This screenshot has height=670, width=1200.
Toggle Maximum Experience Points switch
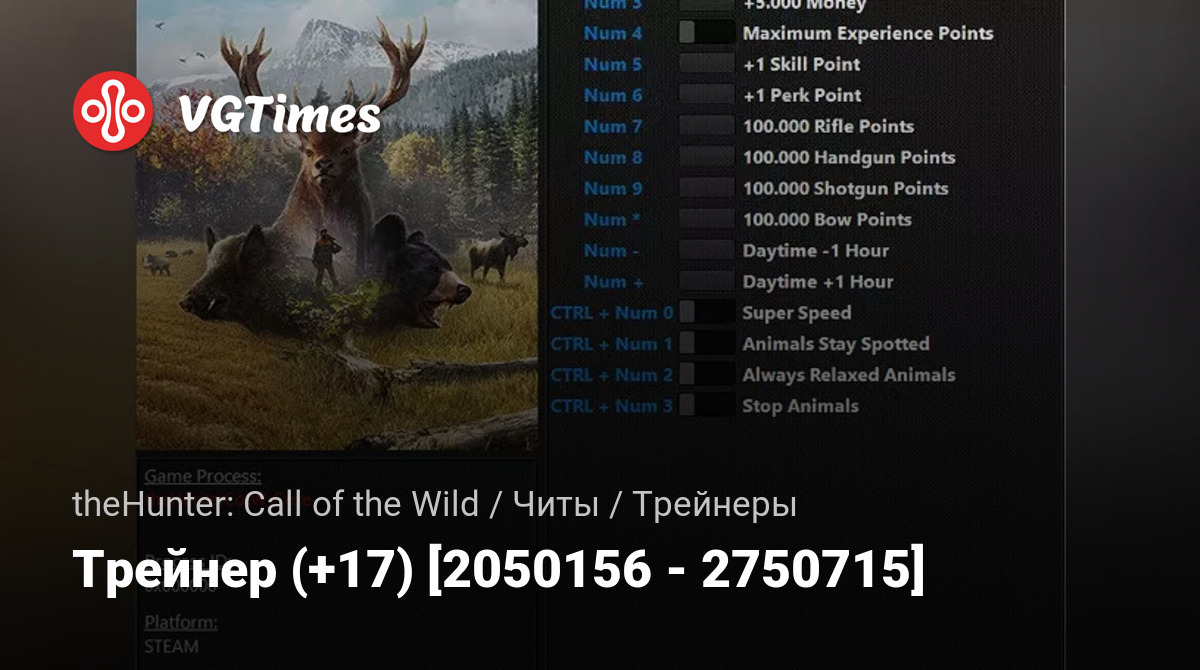(707, 33)
